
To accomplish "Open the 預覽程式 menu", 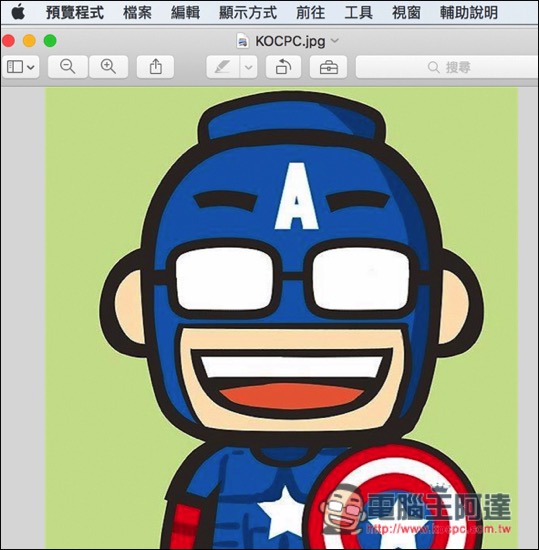I will tap(75, 13).
